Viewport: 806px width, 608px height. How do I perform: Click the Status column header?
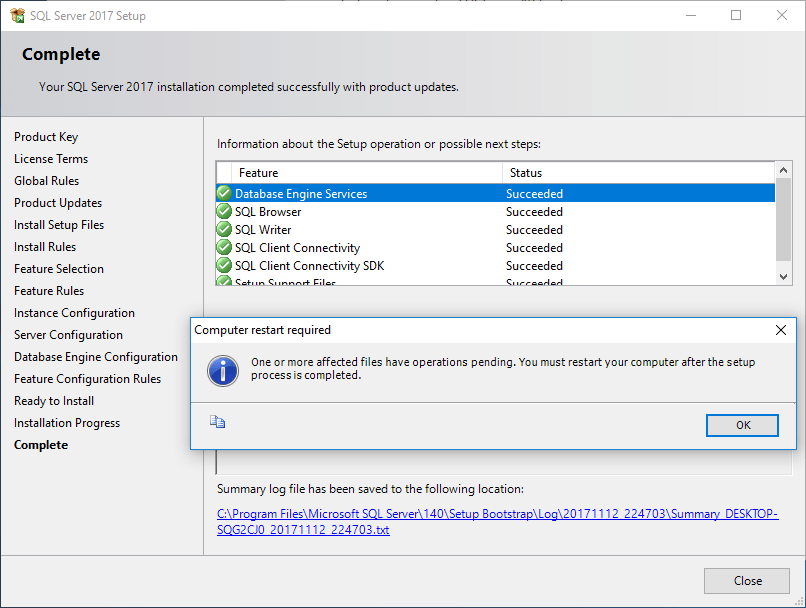pos(638,173)
